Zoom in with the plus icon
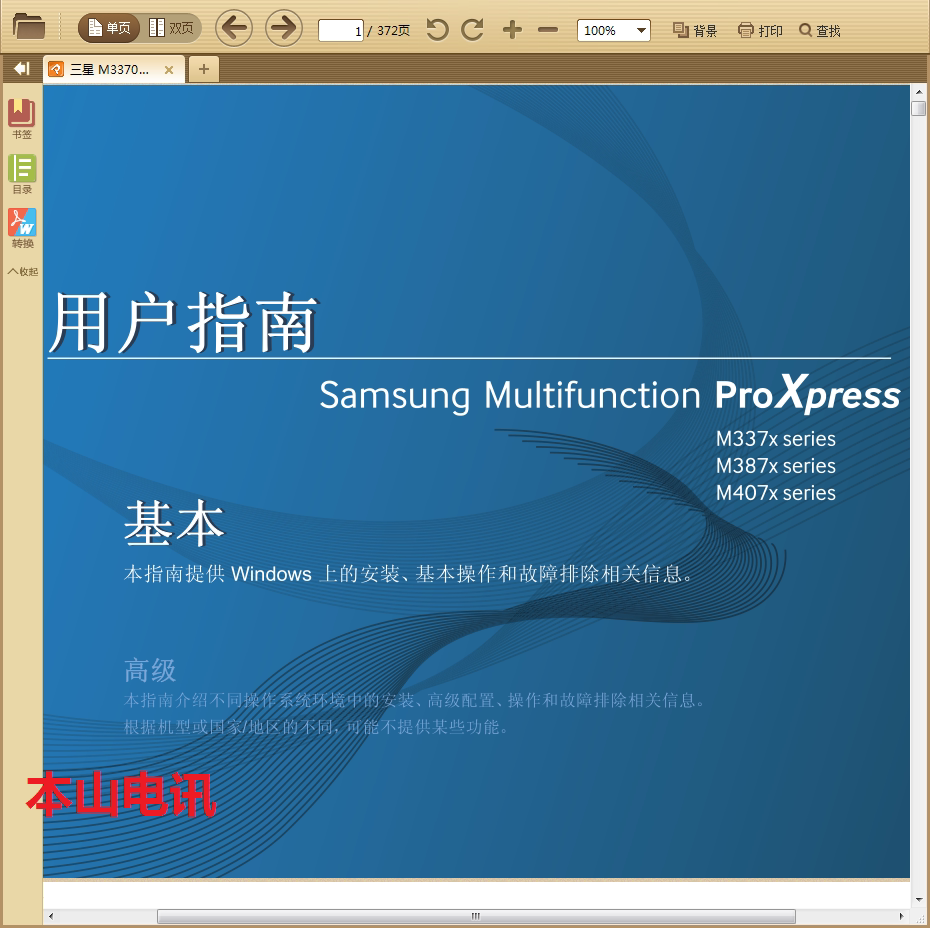 [512, 30]
